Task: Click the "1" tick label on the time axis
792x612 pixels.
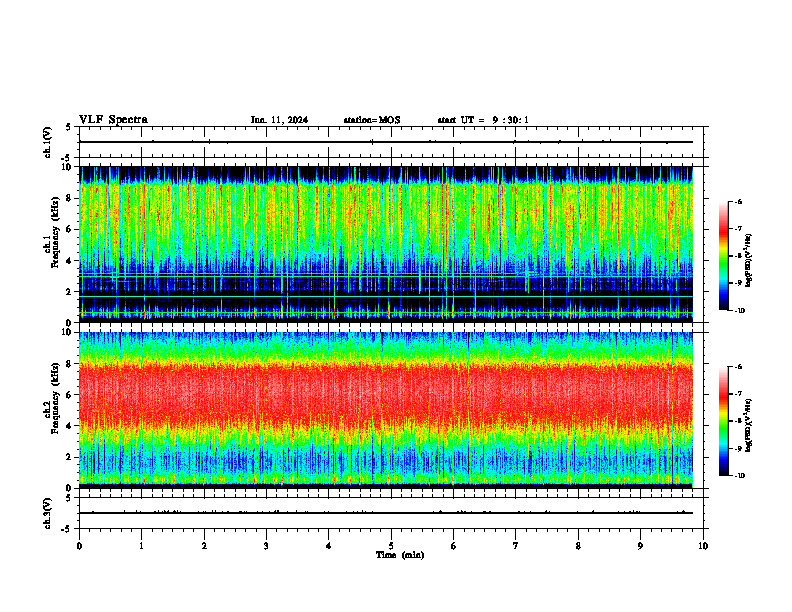Action: pos(141,546)
